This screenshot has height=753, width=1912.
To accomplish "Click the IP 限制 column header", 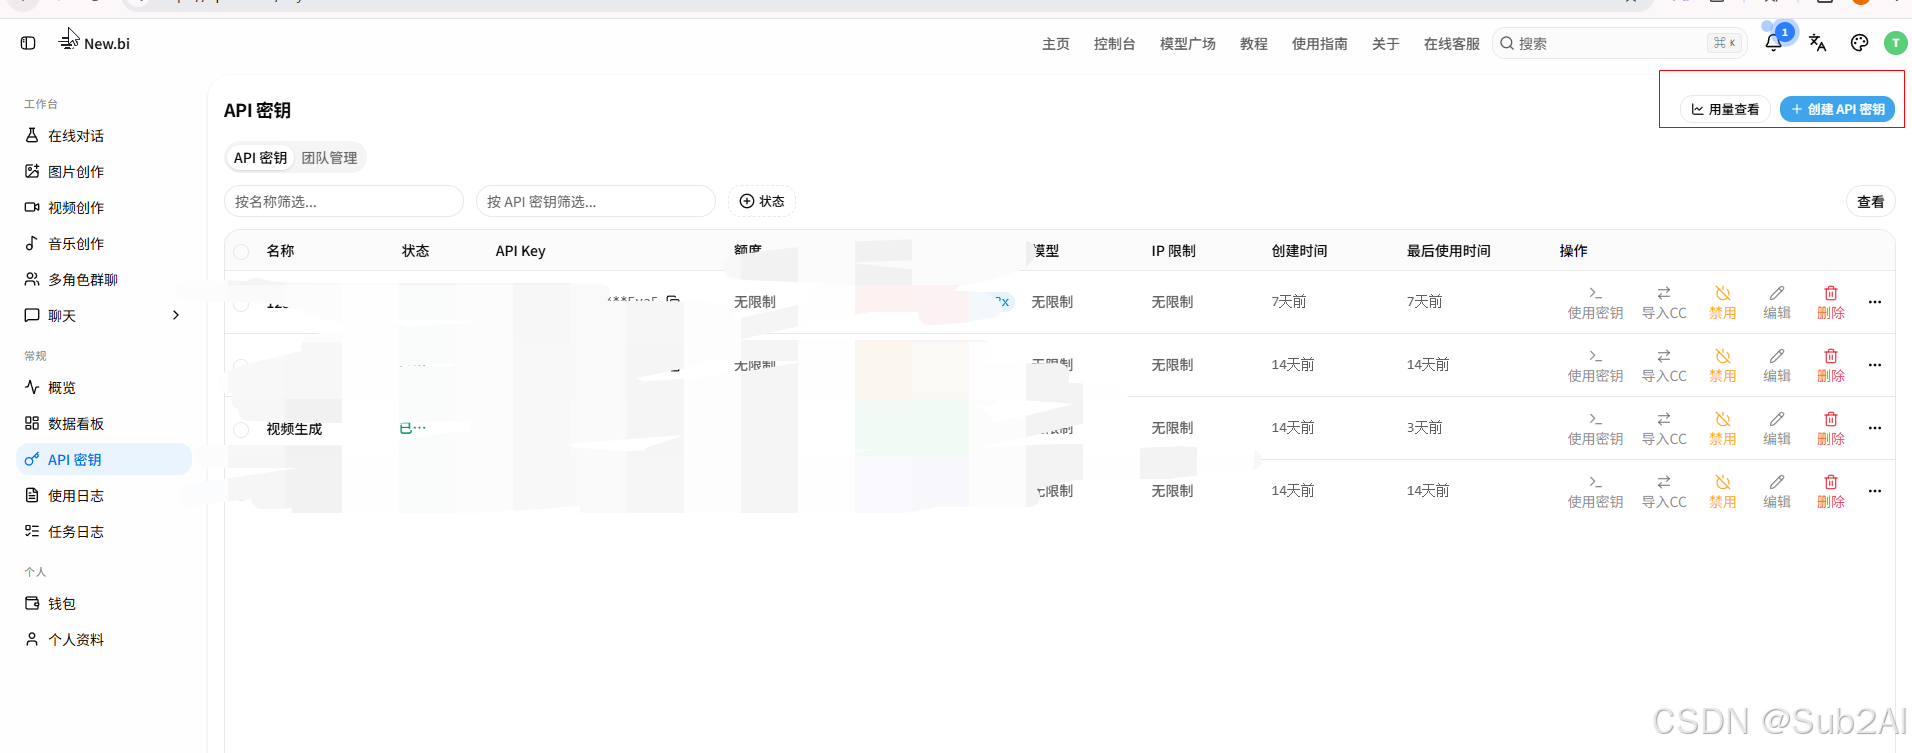I will (1173, 251).
